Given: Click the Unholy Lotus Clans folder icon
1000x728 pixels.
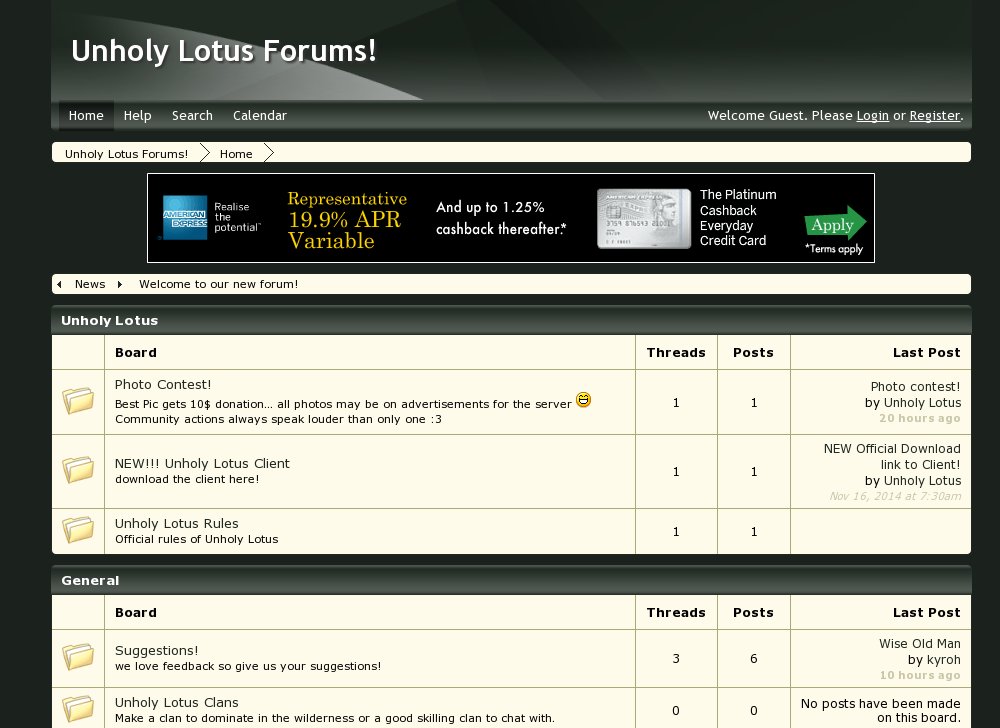Looking at the screenshot, I should 78,709.
